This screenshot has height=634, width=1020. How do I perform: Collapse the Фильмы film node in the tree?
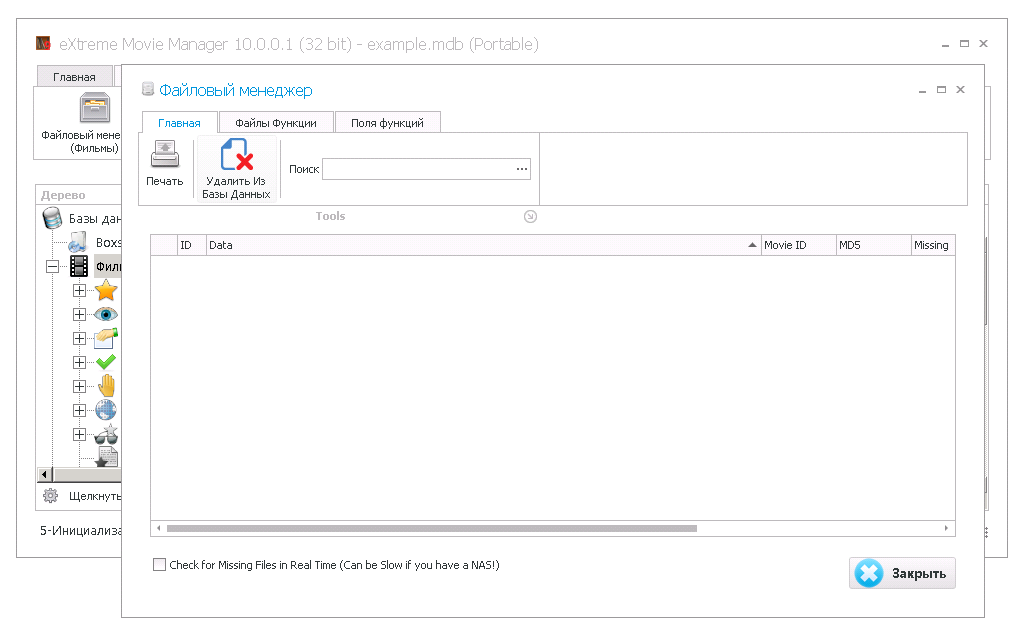click(x=53, y=266)
